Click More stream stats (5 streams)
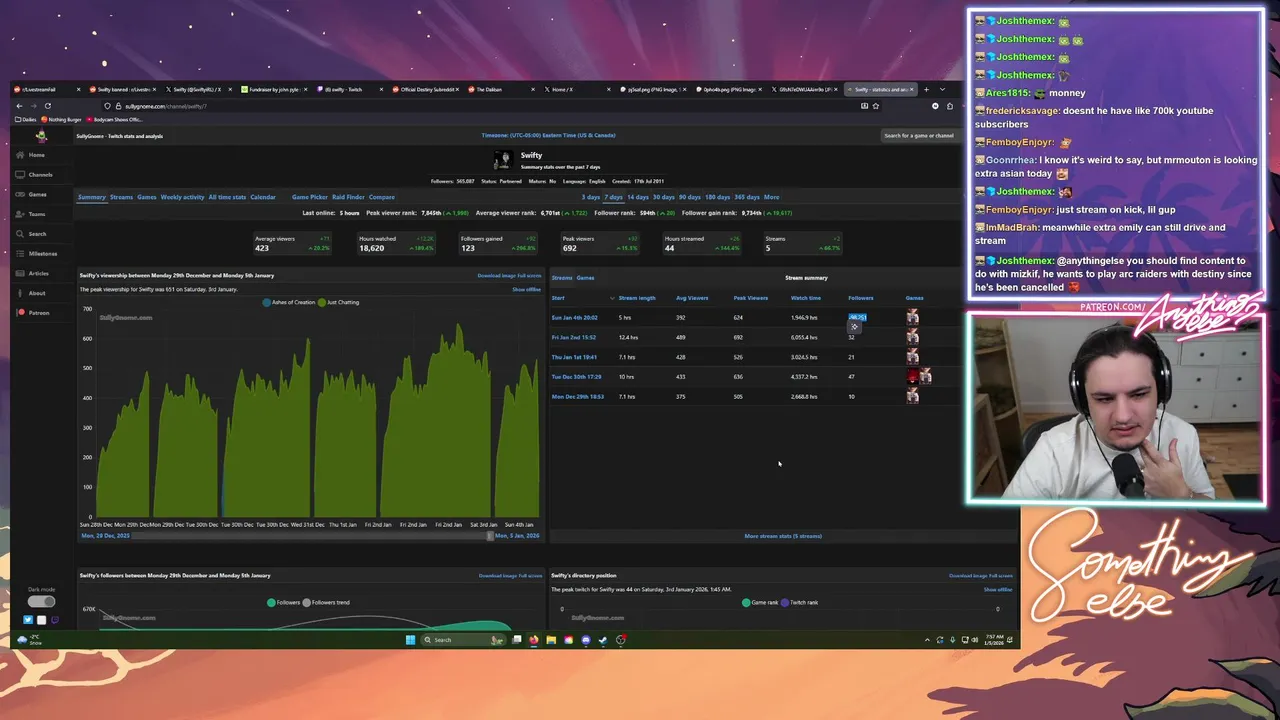The height and width of the screenshot is (720, 1280). coord(783,536)
